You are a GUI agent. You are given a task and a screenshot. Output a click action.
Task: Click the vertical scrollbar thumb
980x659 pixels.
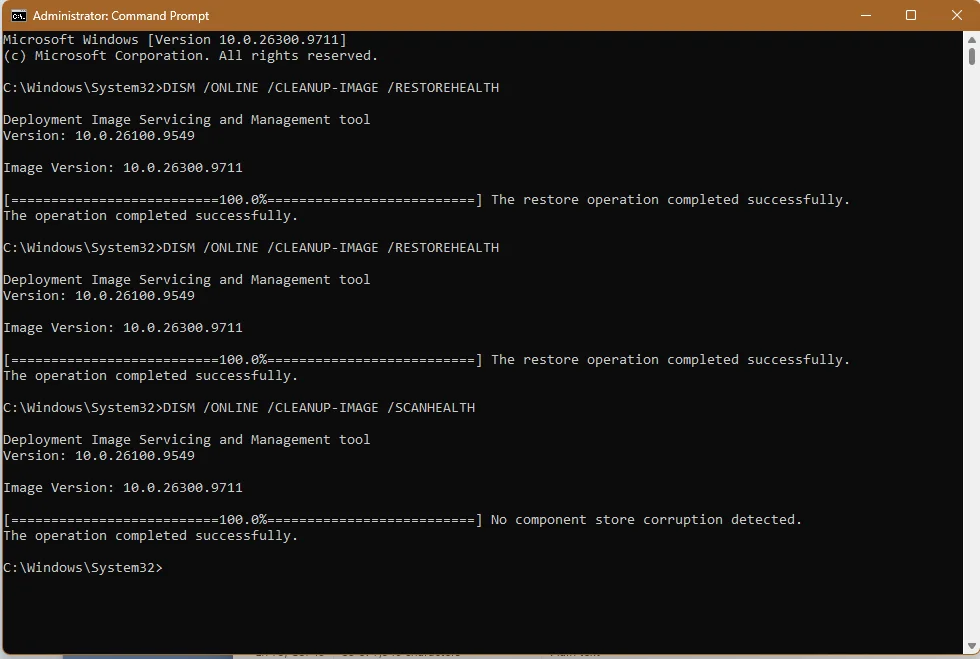click(x=971, y=55)
